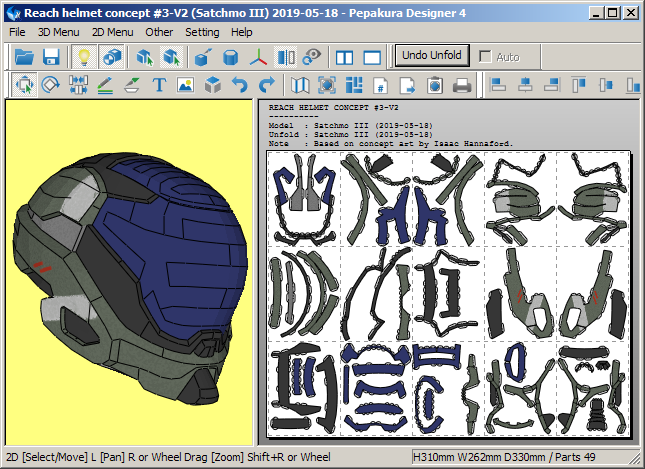Click the mirror/symmetry icon
The height and width of the screenshot is (469, 645).
point(286,57)
